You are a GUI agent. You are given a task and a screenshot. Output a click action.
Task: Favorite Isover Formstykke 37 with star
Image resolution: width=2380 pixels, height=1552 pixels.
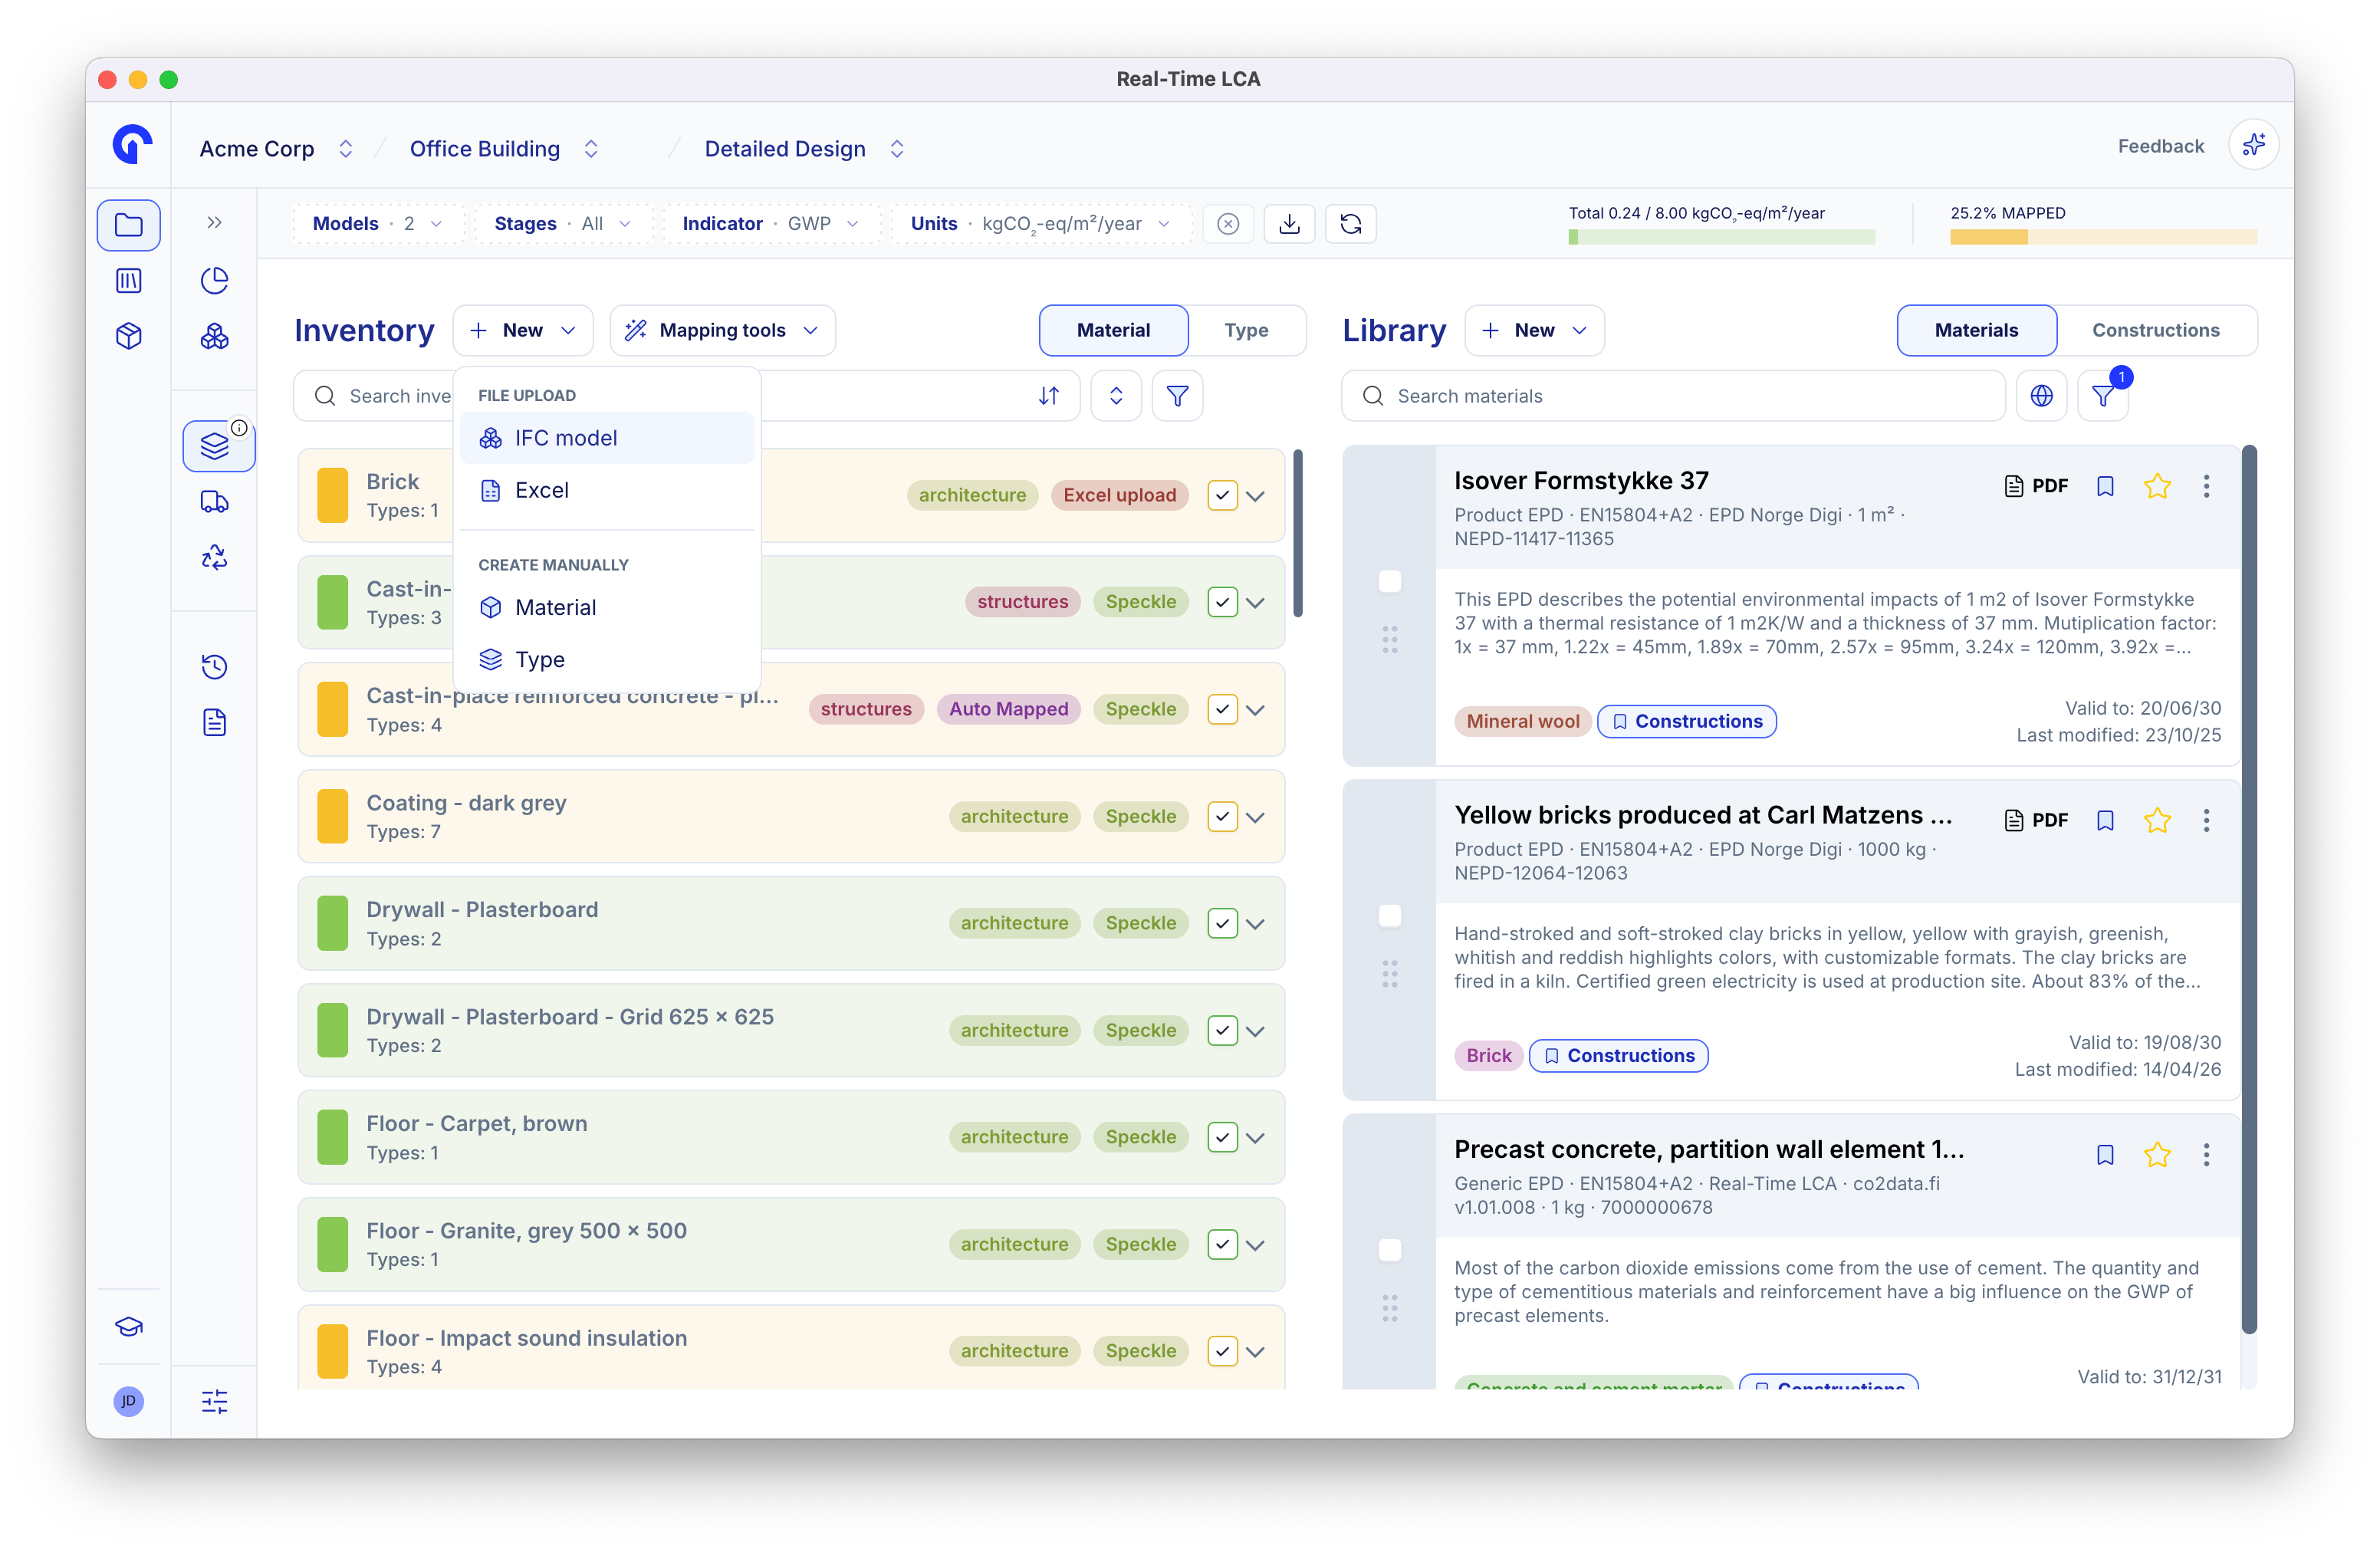[2157, 486]
